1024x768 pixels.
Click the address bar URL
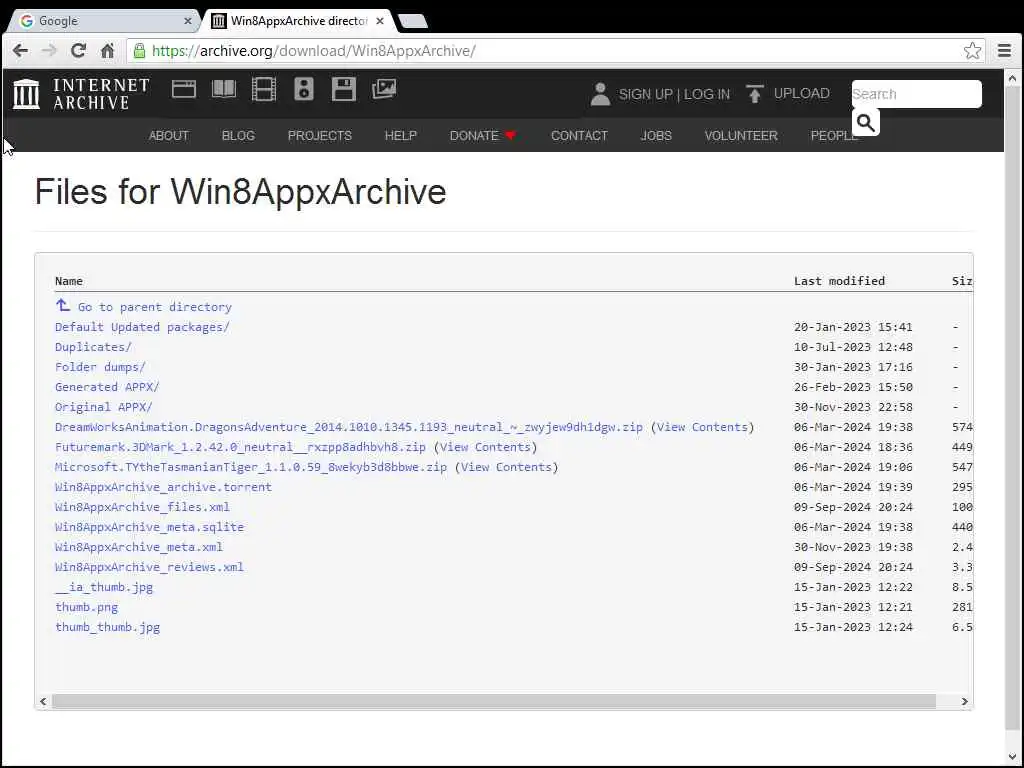coord(313,50)
